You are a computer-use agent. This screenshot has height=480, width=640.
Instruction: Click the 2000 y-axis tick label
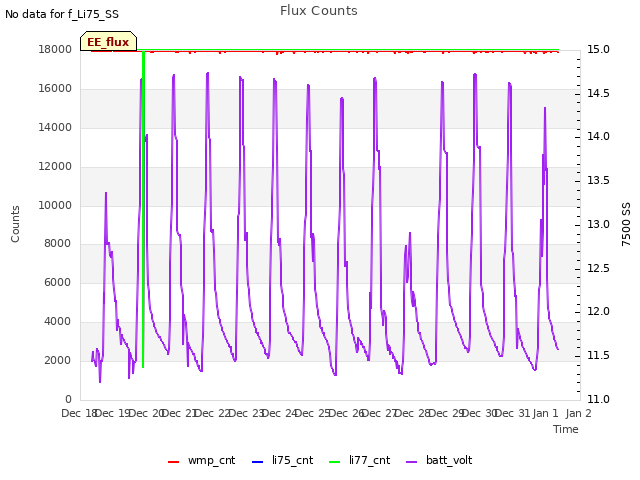58,360
